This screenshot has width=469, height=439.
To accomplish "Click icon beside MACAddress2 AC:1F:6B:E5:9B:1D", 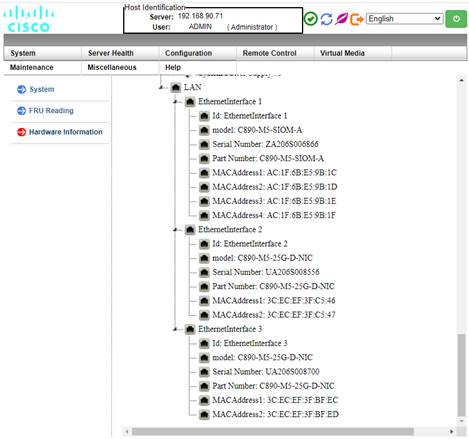I will click(x=204, y=187).
